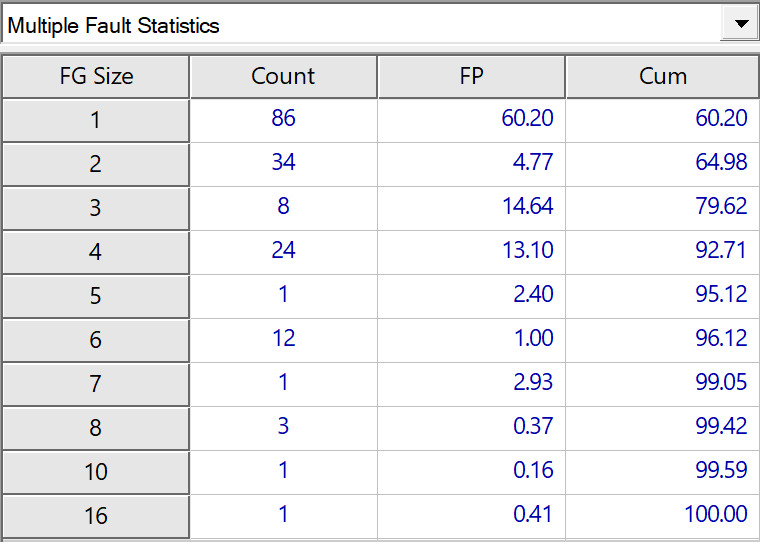This screenshot has height=542, width=760.
Task: Select row header for FG Size 2
Action: [96, 164]
